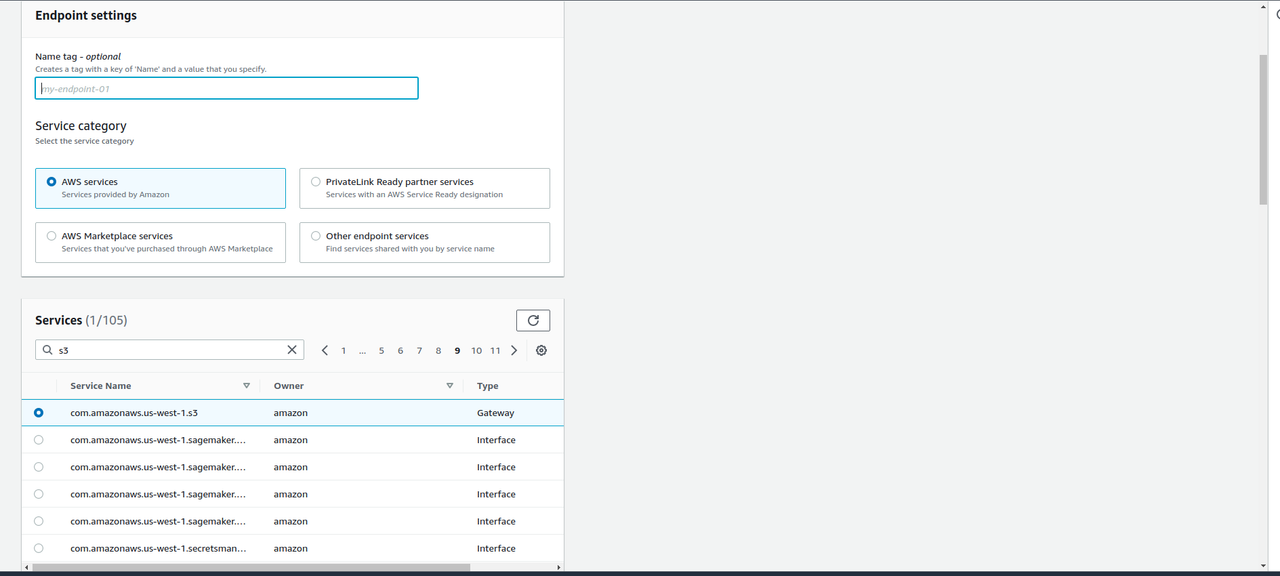Viewport: 1280px width, 576px height.
Task: Go to previous services page
Action: click(325, 350)
